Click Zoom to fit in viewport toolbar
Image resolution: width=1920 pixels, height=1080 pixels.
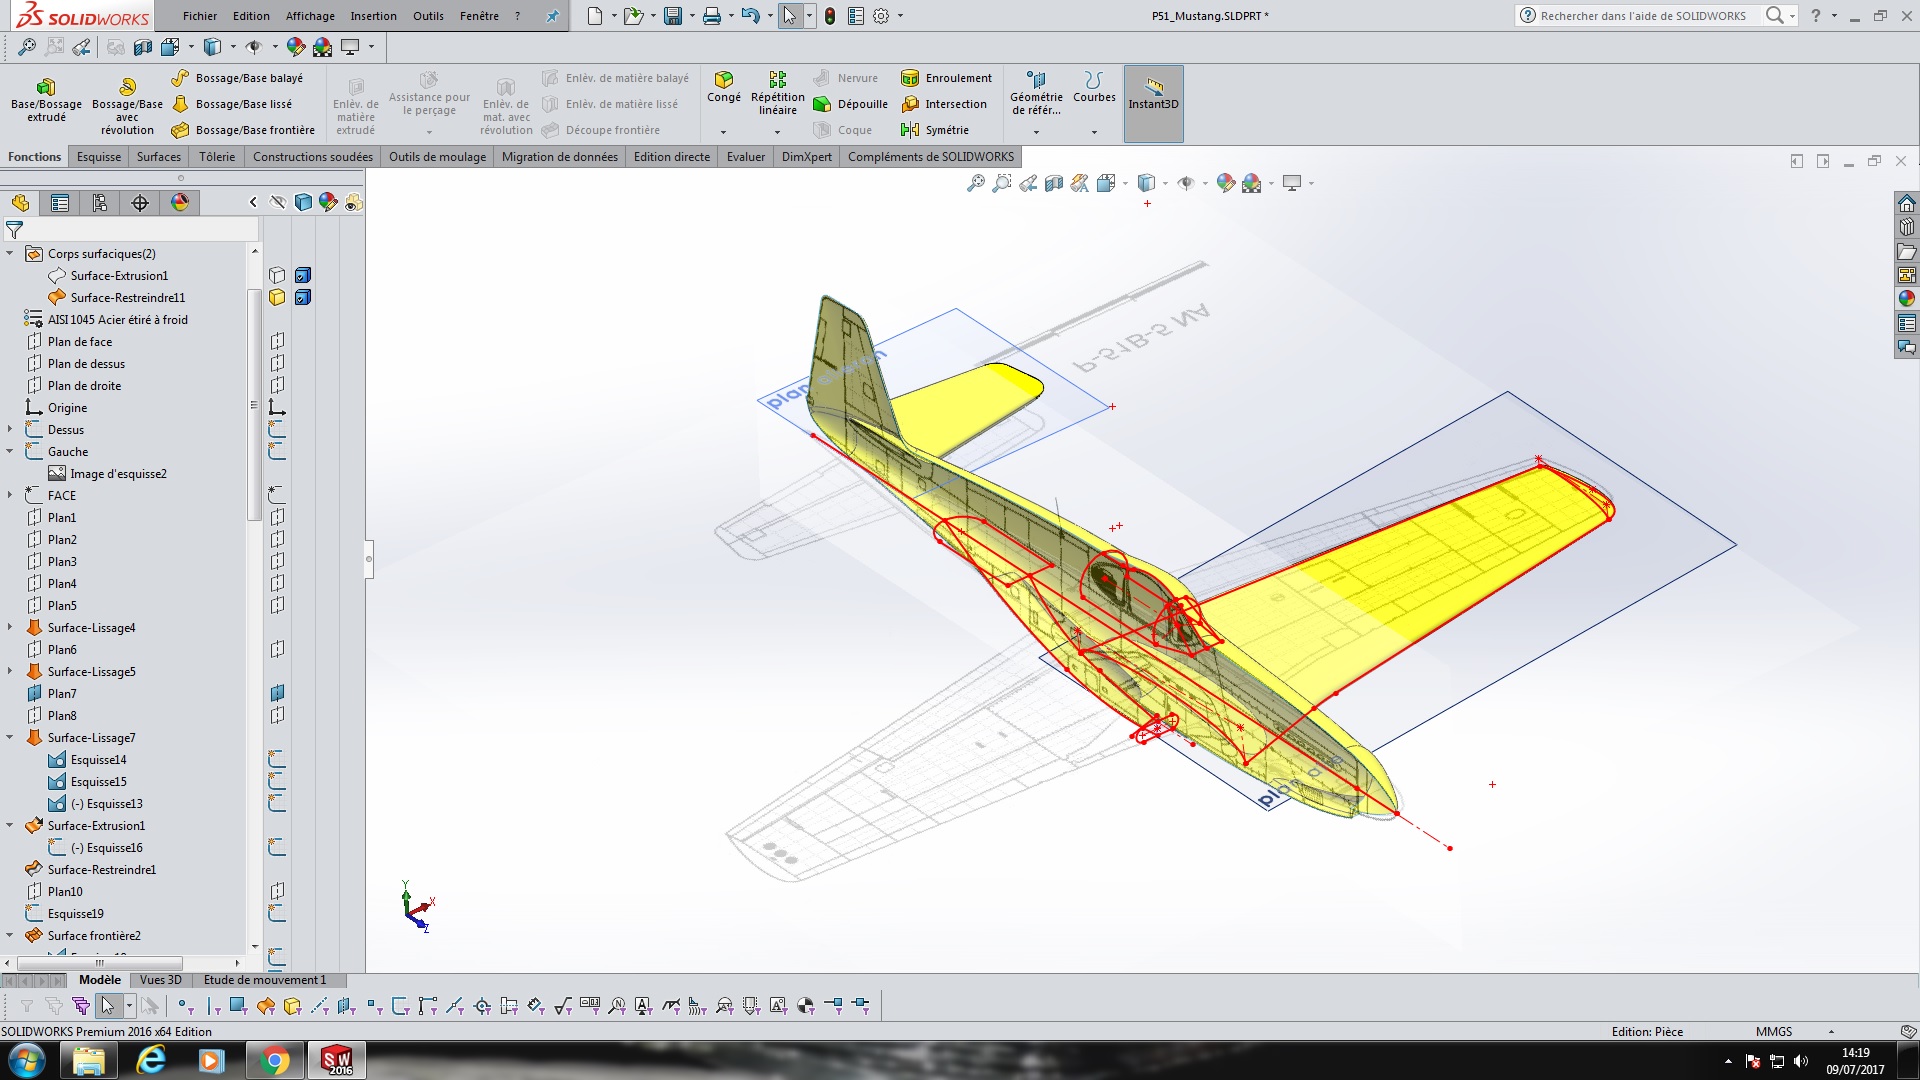[976, 183]
